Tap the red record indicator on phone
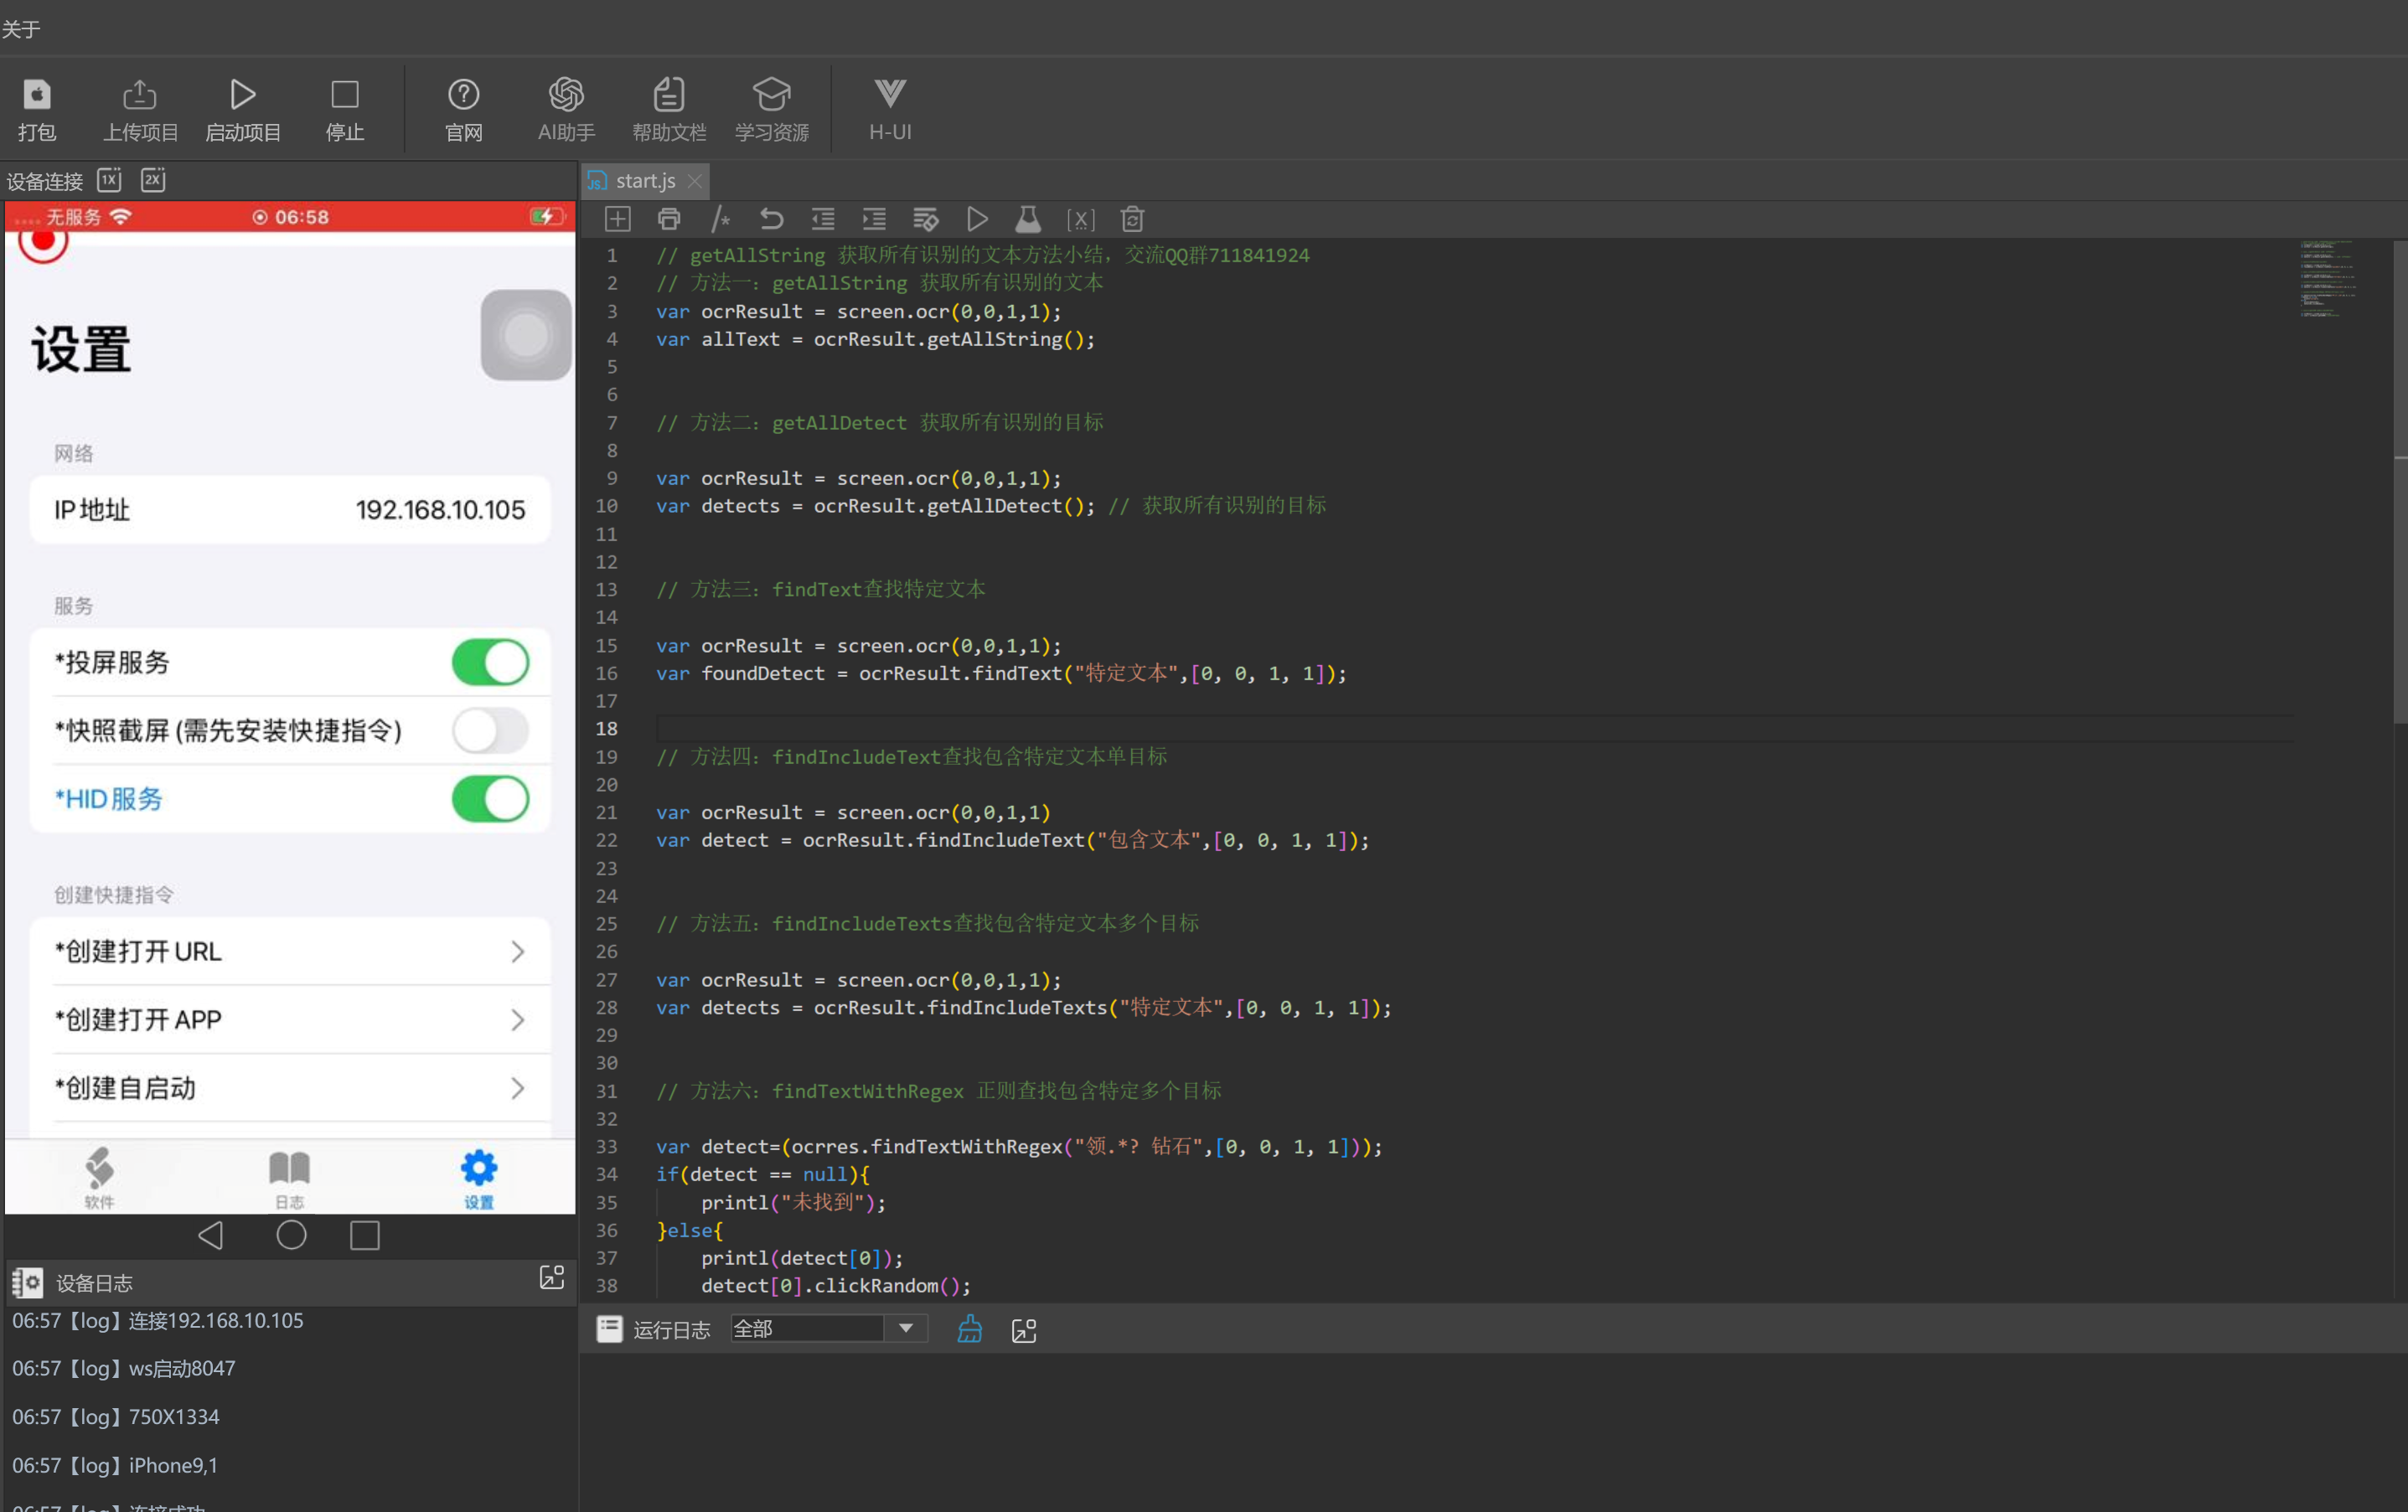 pyautogui.click(x=42, y=242)
